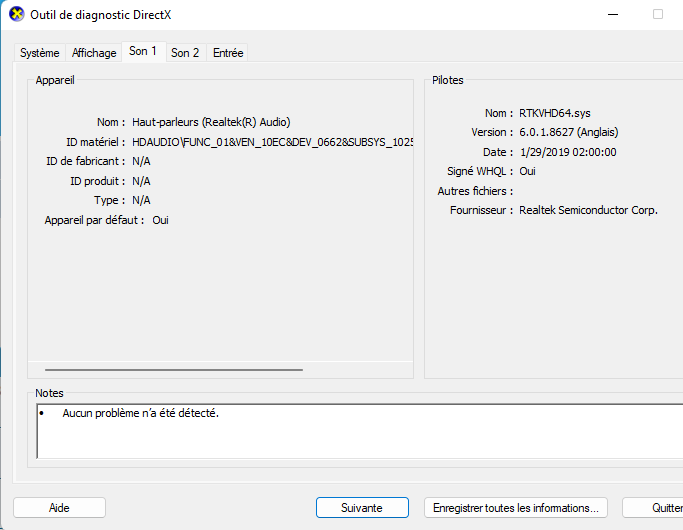The image size is (683, 530).
Task: Click the Aide button
Action: (59, 508)
